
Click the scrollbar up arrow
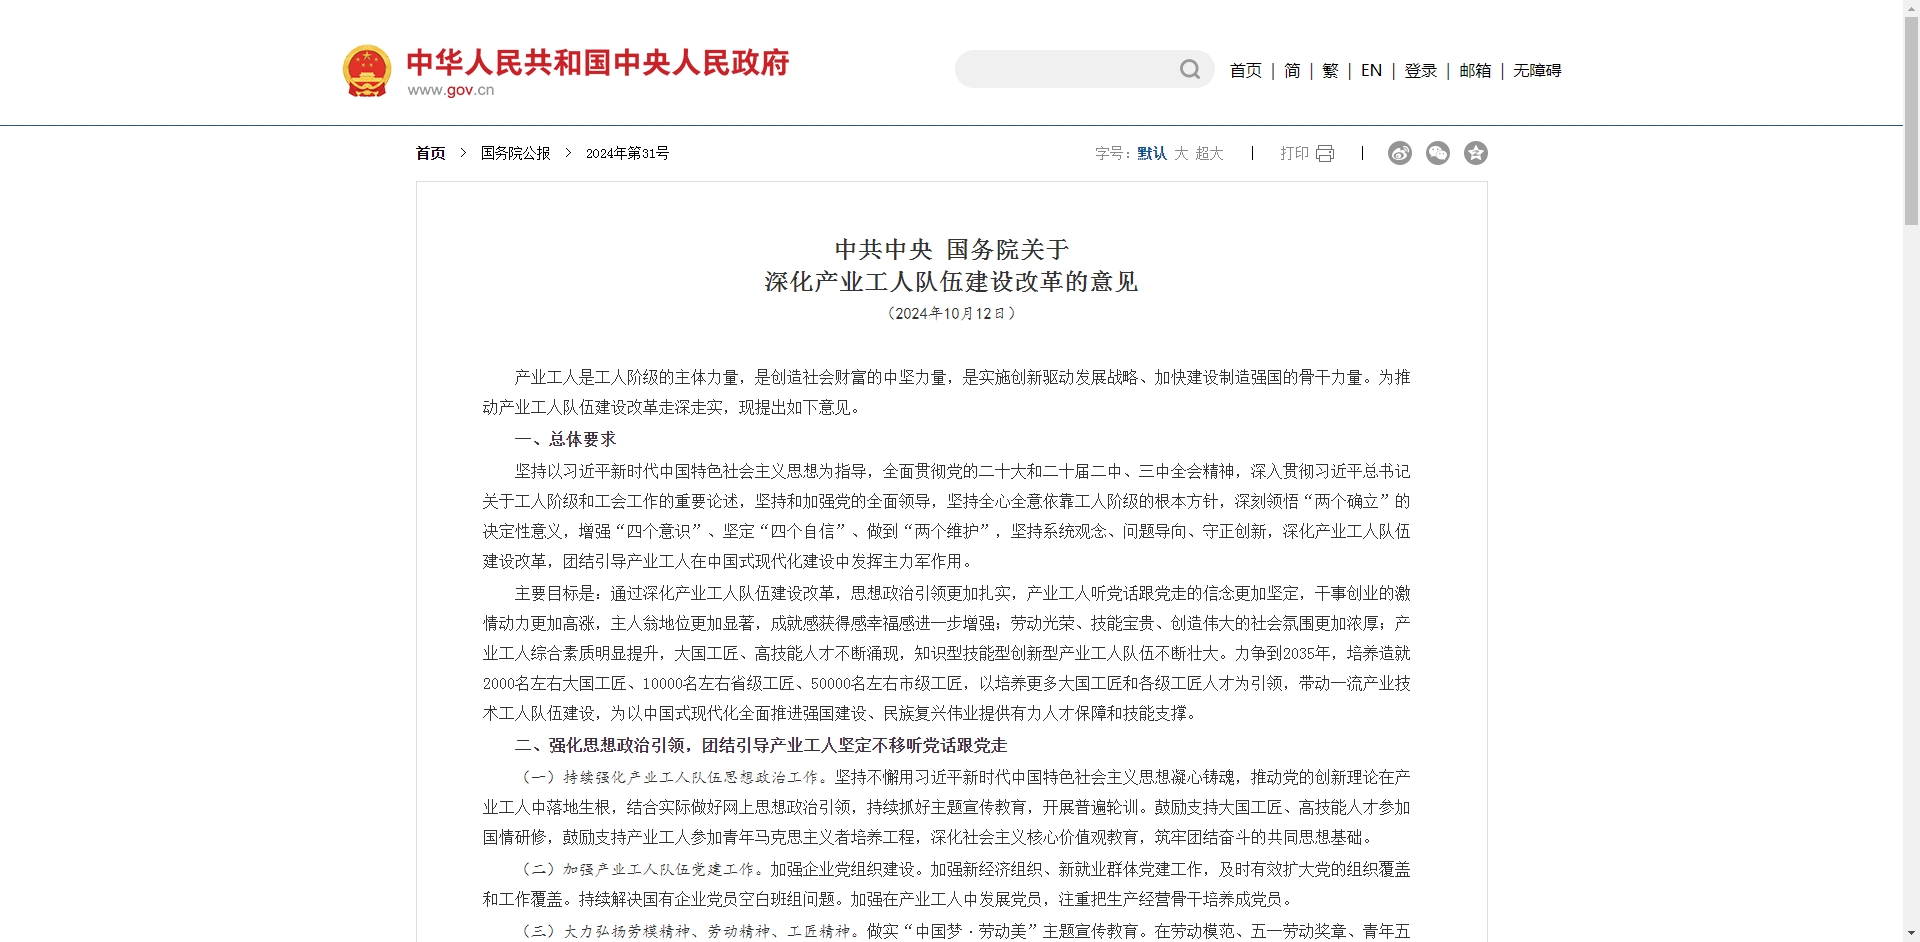coord(1911,8)
